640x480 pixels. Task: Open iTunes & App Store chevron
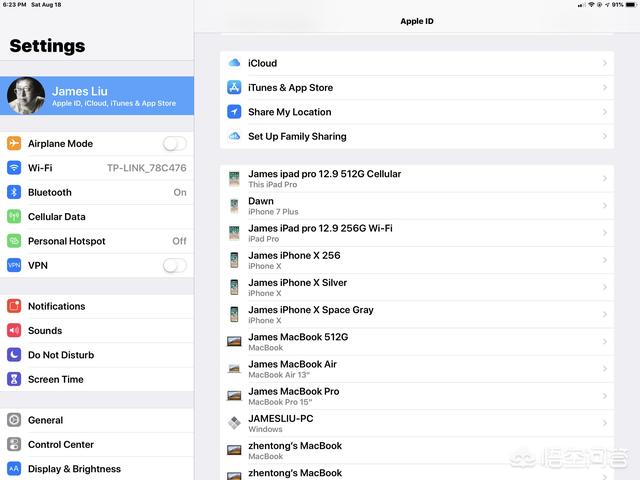click(x=605, y=87)
